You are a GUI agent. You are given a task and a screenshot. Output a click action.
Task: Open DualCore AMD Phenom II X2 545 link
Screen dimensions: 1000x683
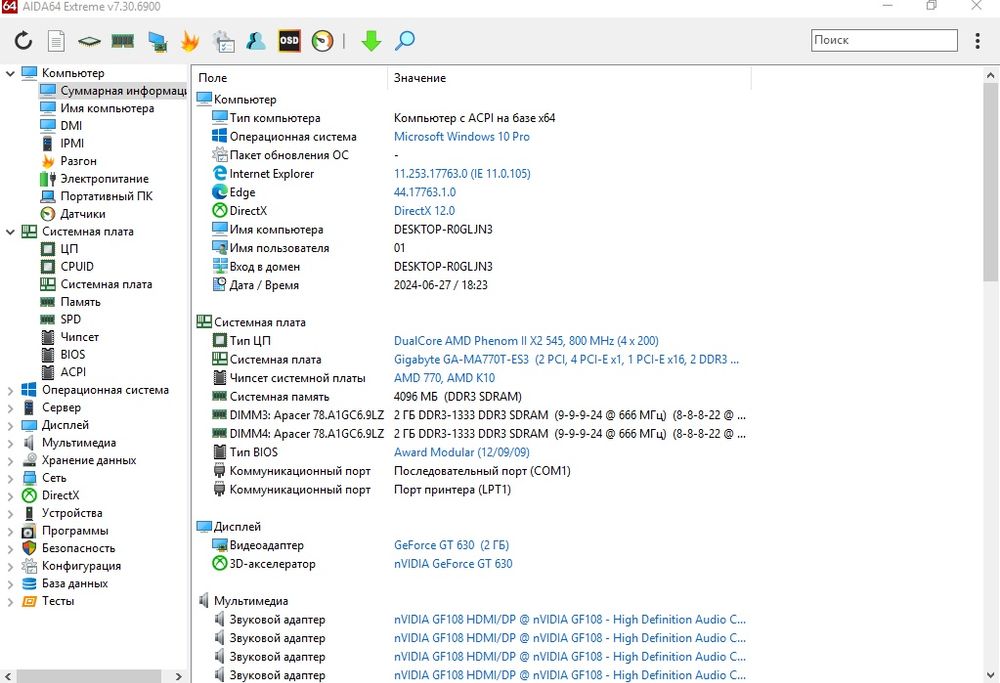point(526,341)
